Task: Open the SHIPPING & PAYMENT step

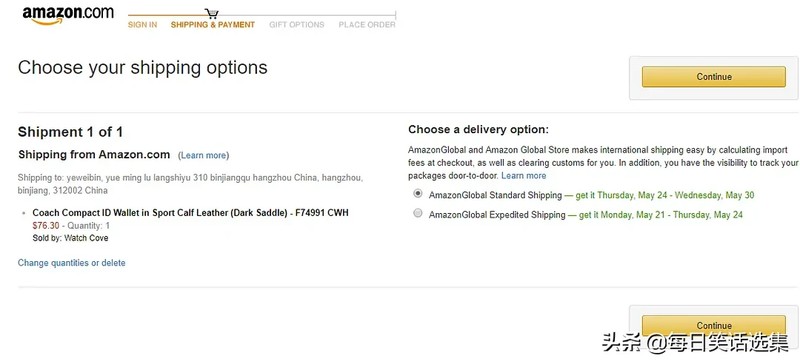Action: tap(213, 25)
